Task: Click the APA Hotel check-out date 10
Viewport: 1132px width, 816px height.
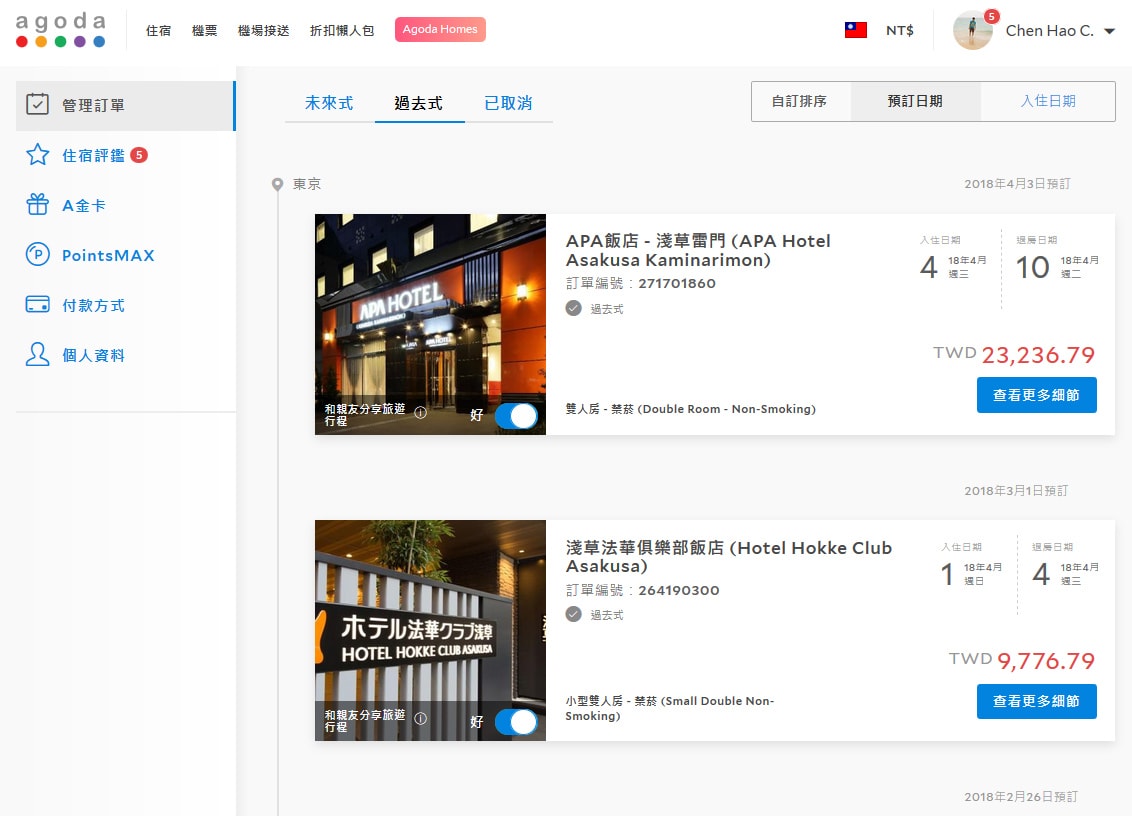Action: click(x=1033, y=267)
